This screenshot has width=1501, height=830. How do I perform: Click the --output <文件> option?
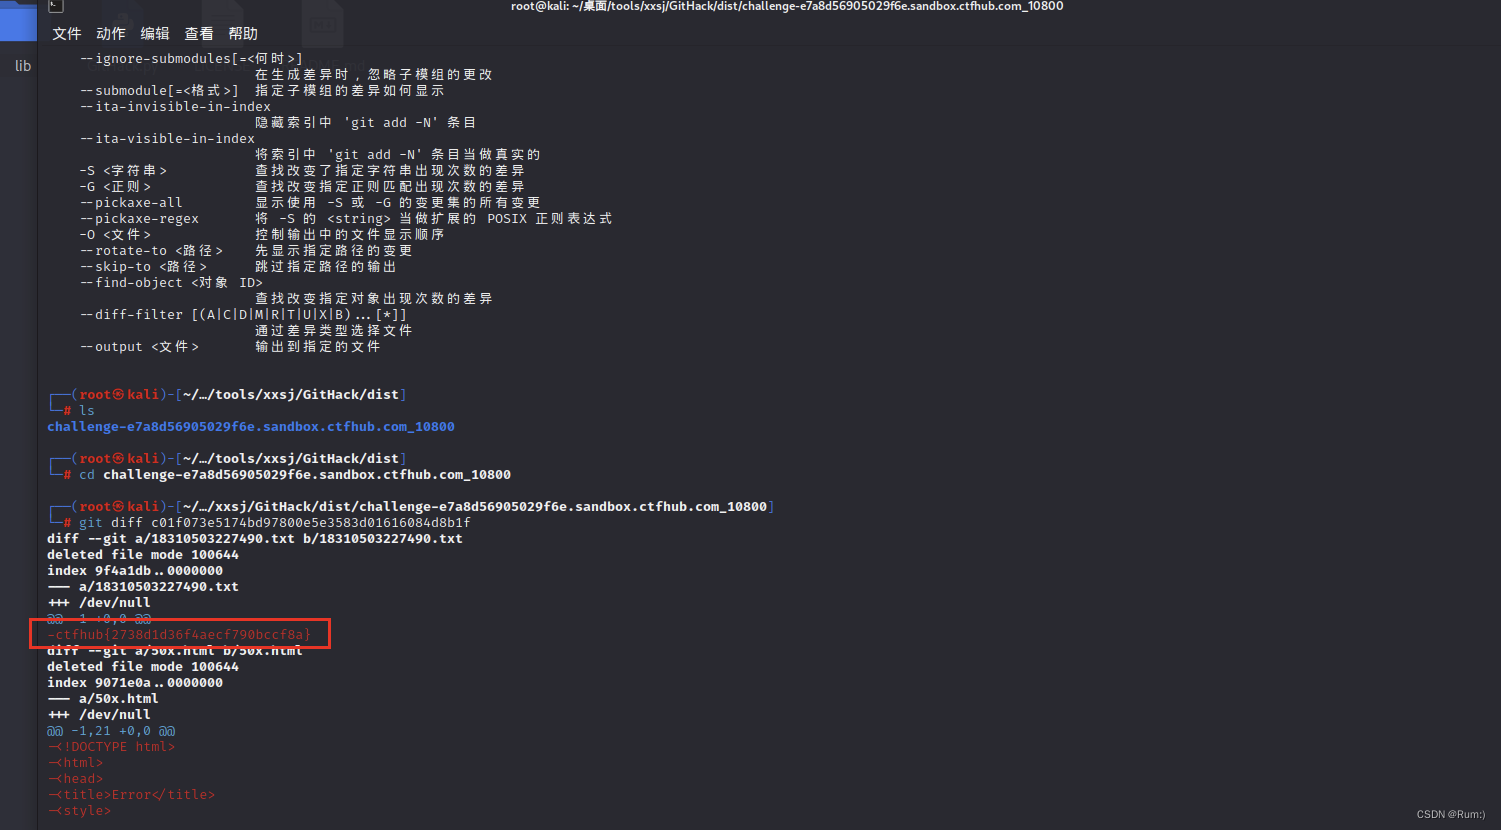(139, 347)
